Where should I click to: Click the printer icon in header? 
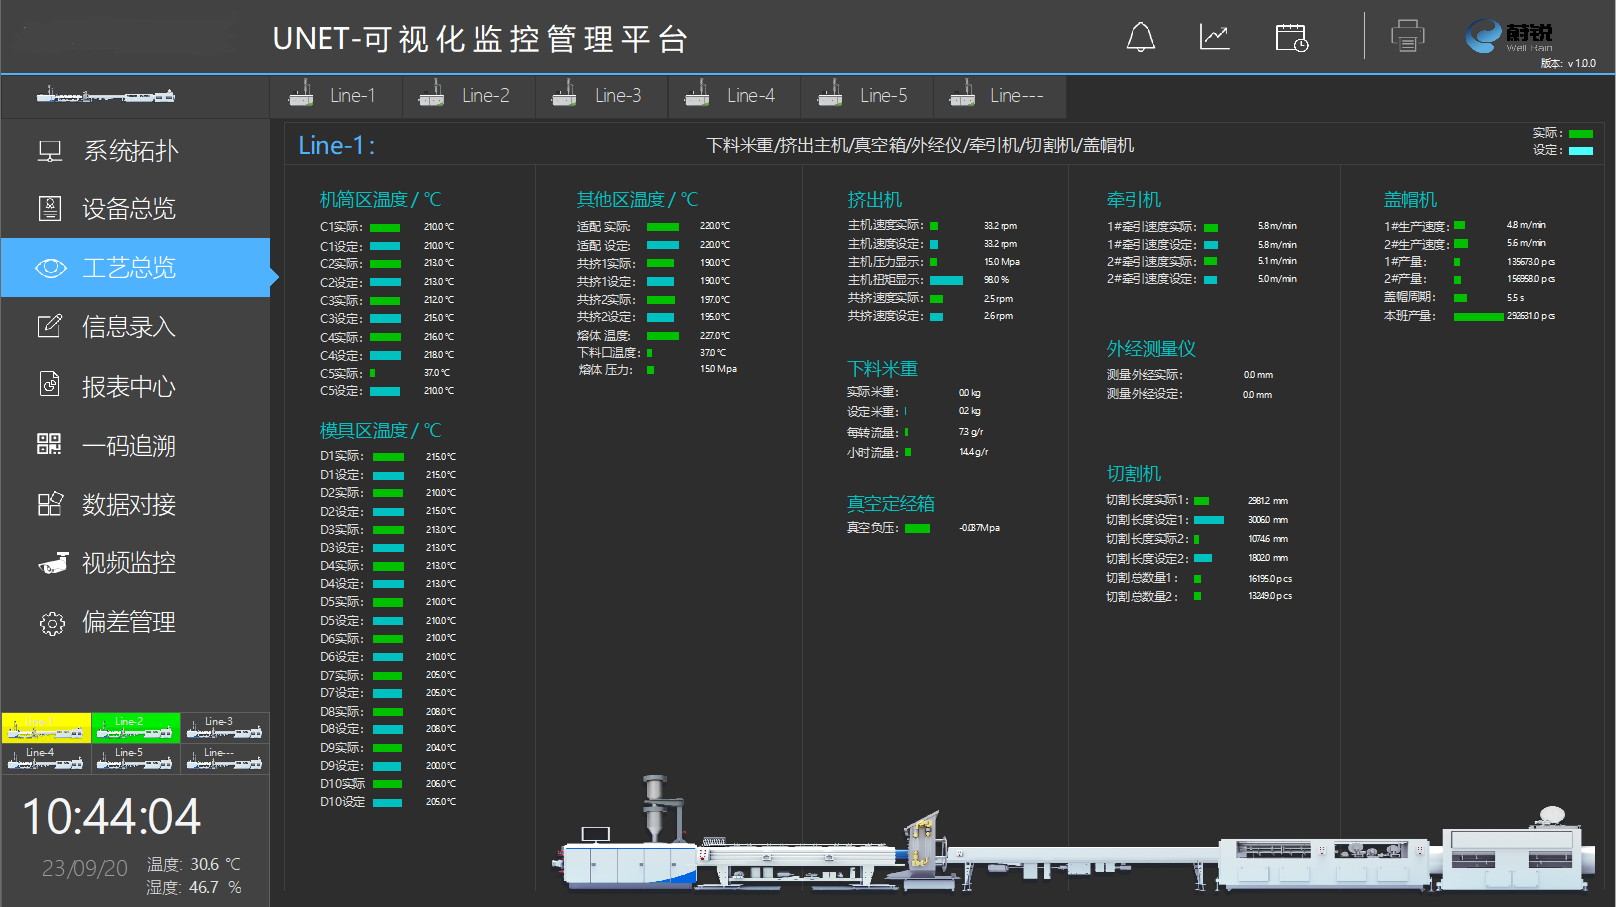[x=1407, y=37]
